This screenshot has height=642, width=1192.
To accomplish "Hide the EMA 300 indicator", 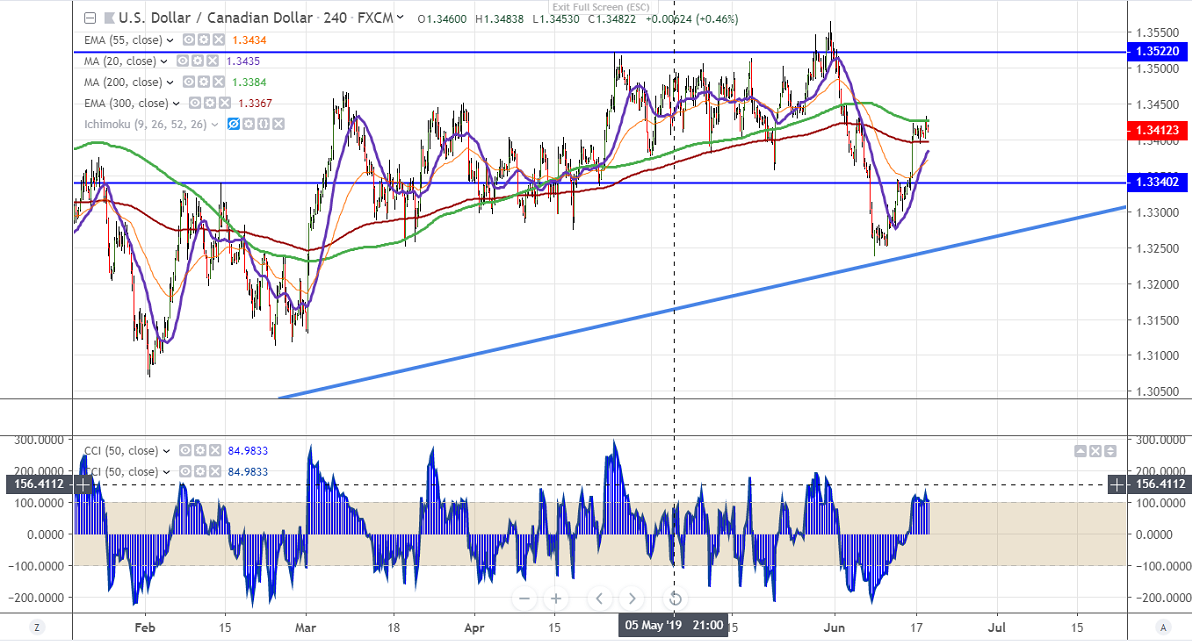I will pos(195,103).
